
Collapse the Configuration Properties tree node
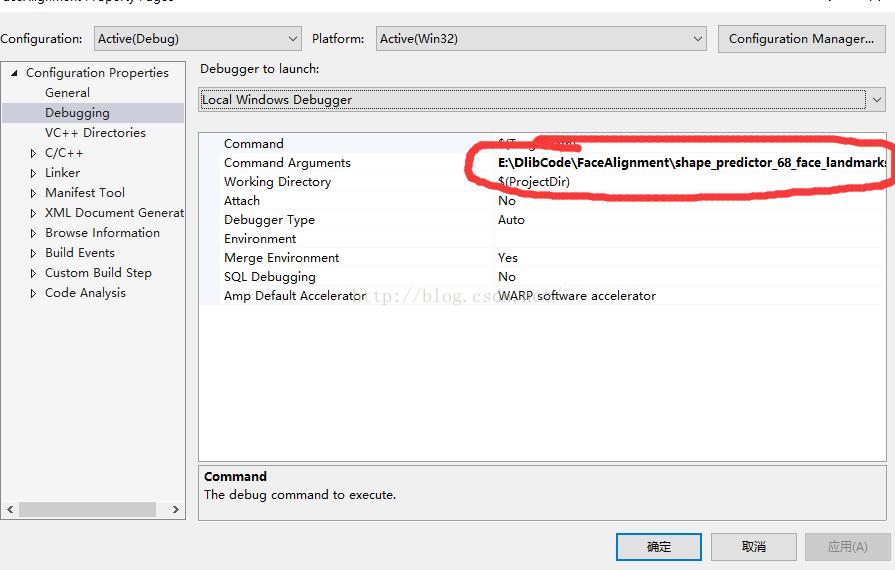pos(14,73)
